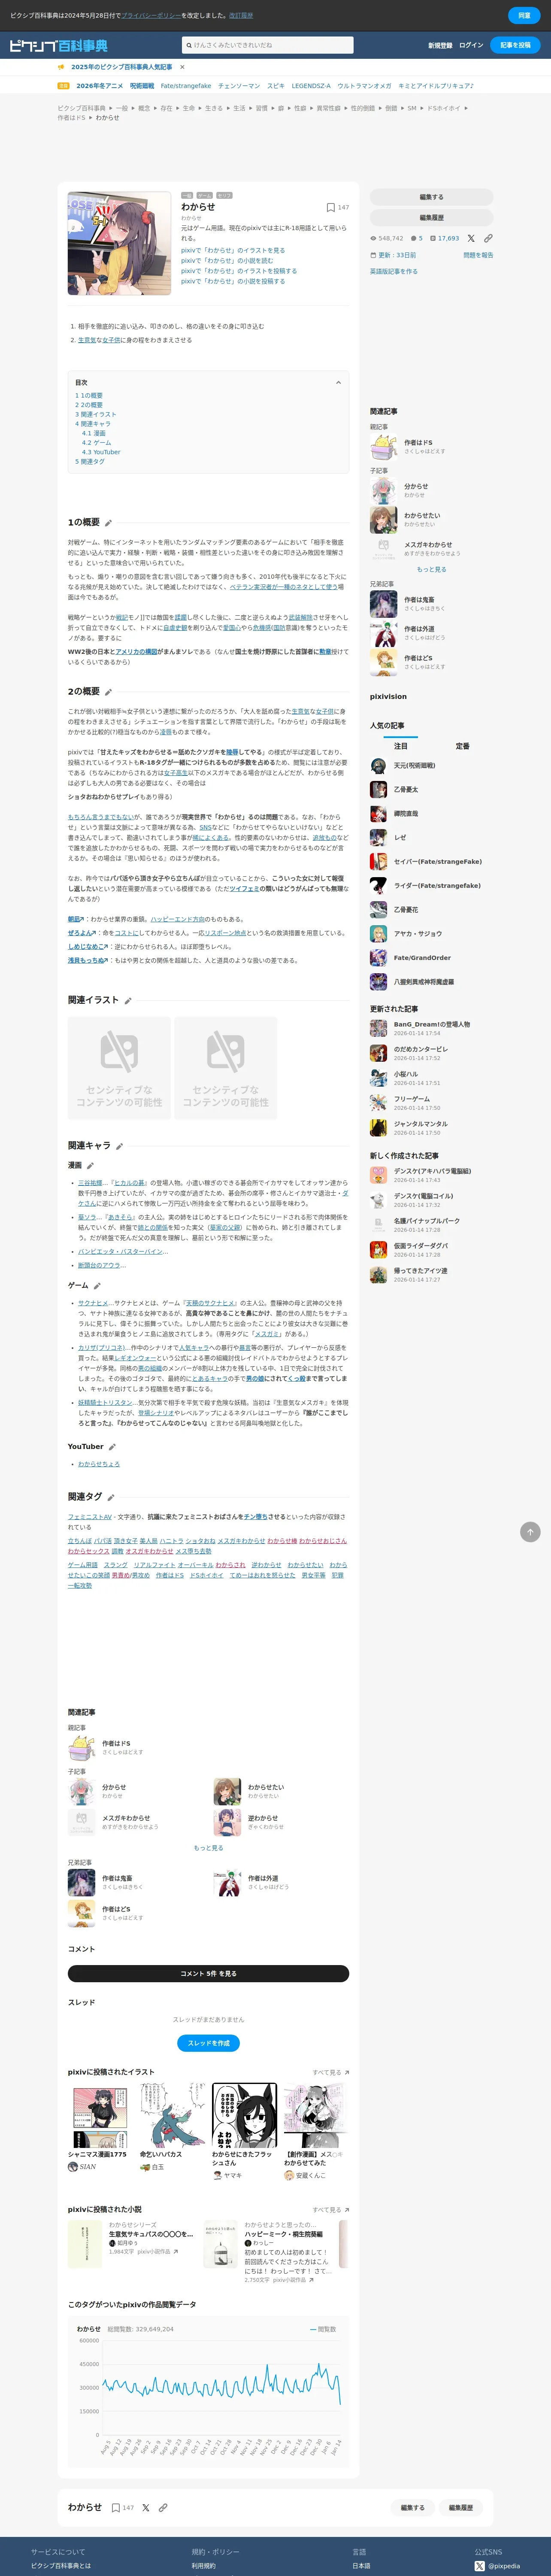The width and height of the screenshot is (551, 2576).
Task: Open @pixpedia X account in footer
Action: pyautogui.click(x=497, y=2567)
